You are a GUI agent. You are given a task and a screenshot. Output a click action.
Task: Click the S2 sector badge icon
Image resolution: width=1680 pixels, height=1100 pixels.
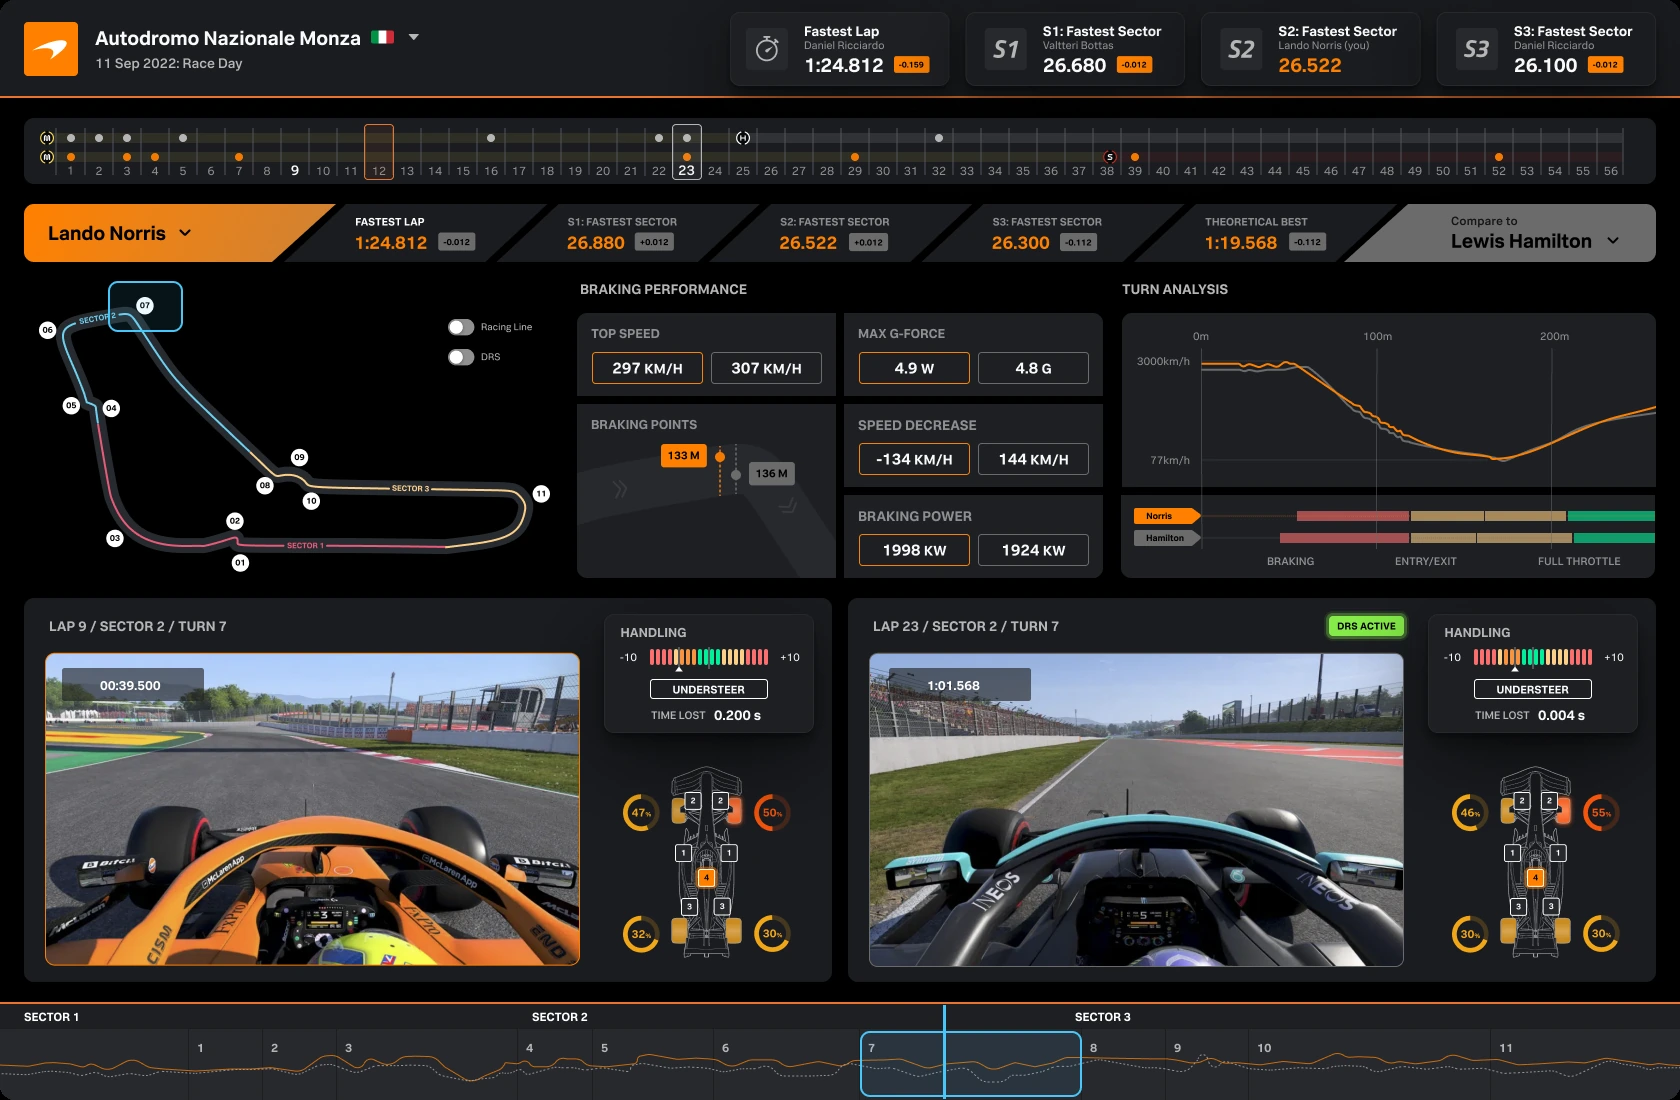coord(1241,49)
